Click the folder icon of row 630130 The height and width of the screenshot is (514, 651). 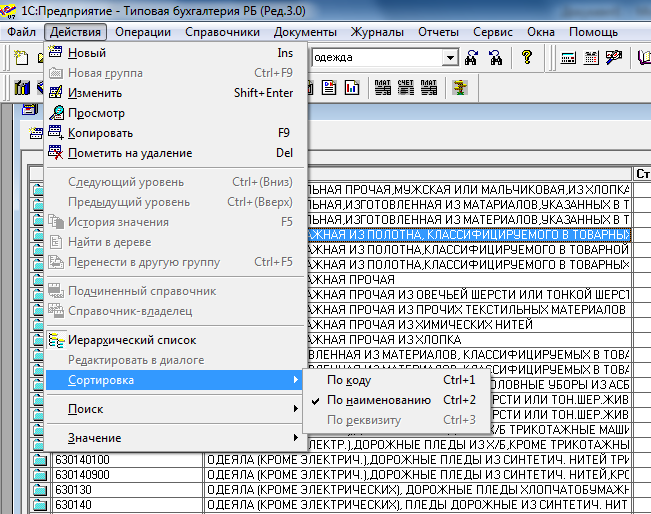tap(40, 490)
